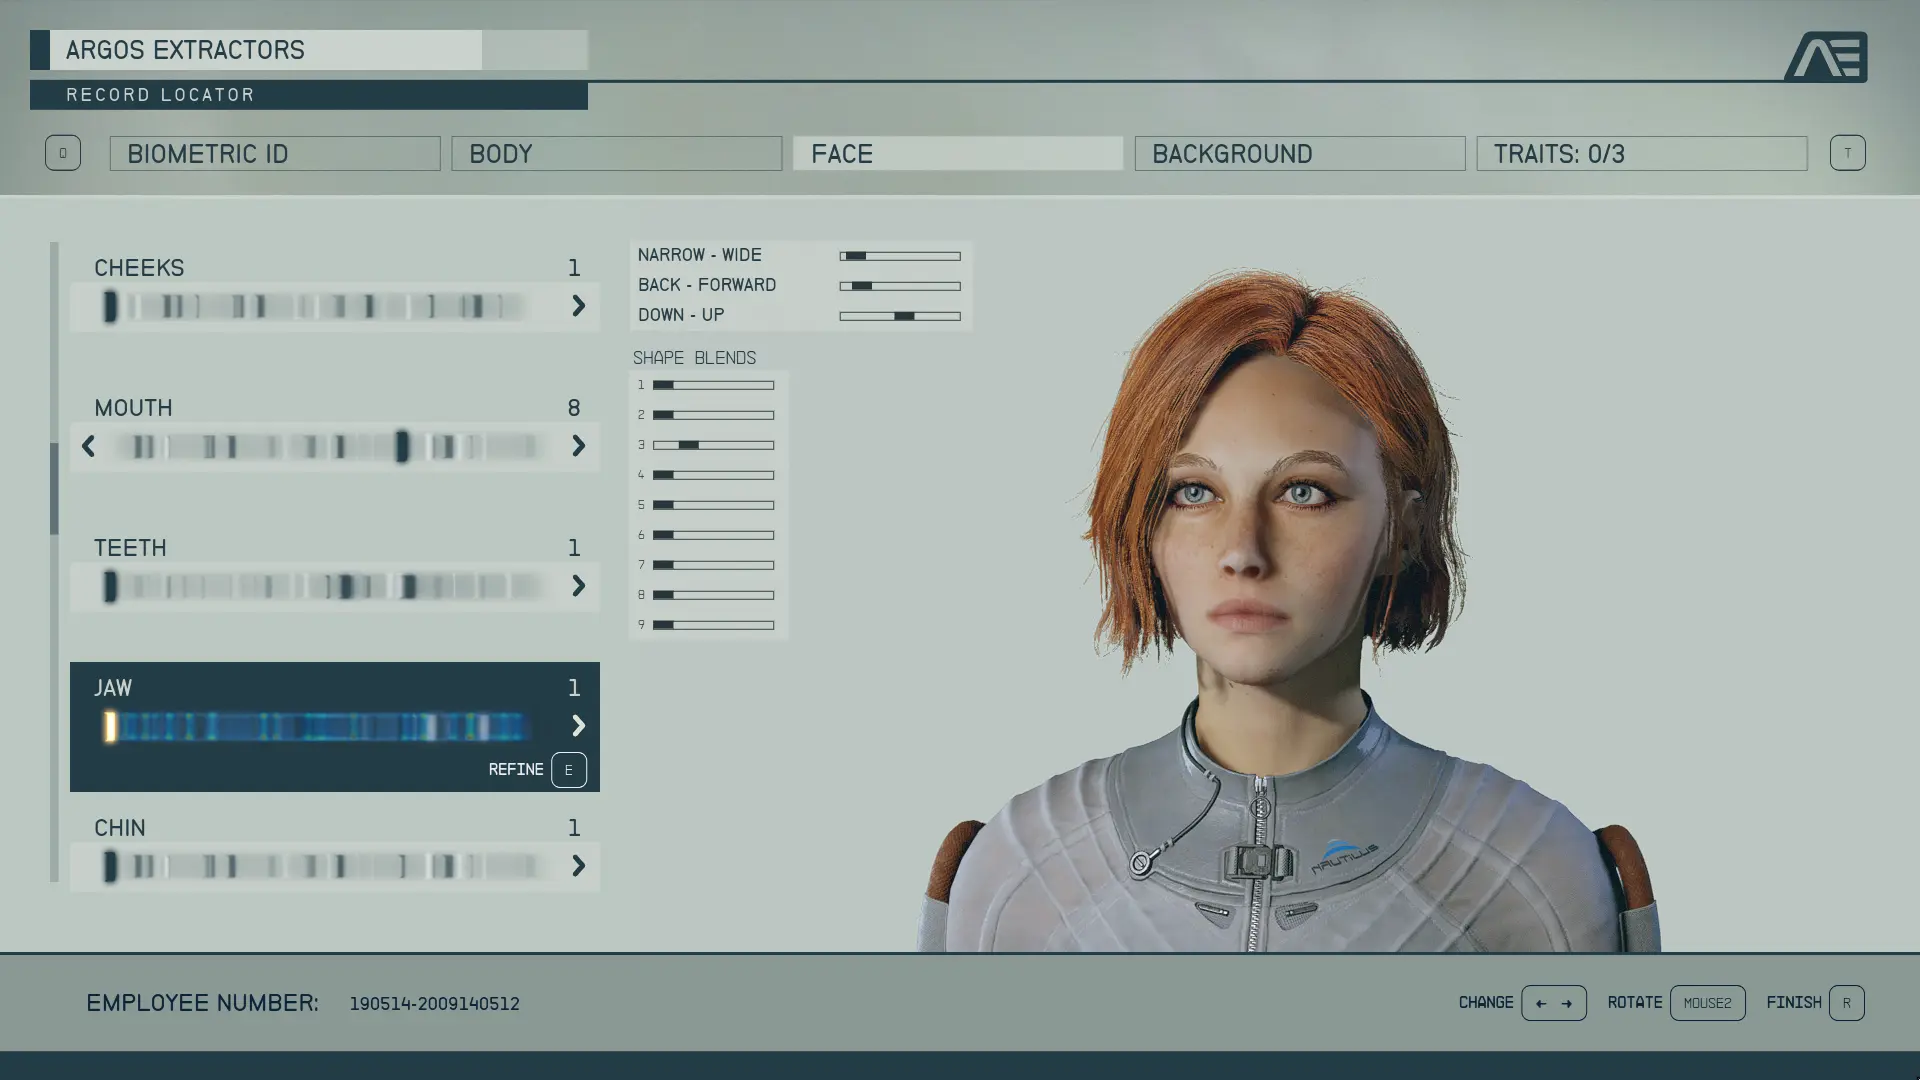
Task: Click the Mouth preset value 8
Action: click(x=574, y=408)
